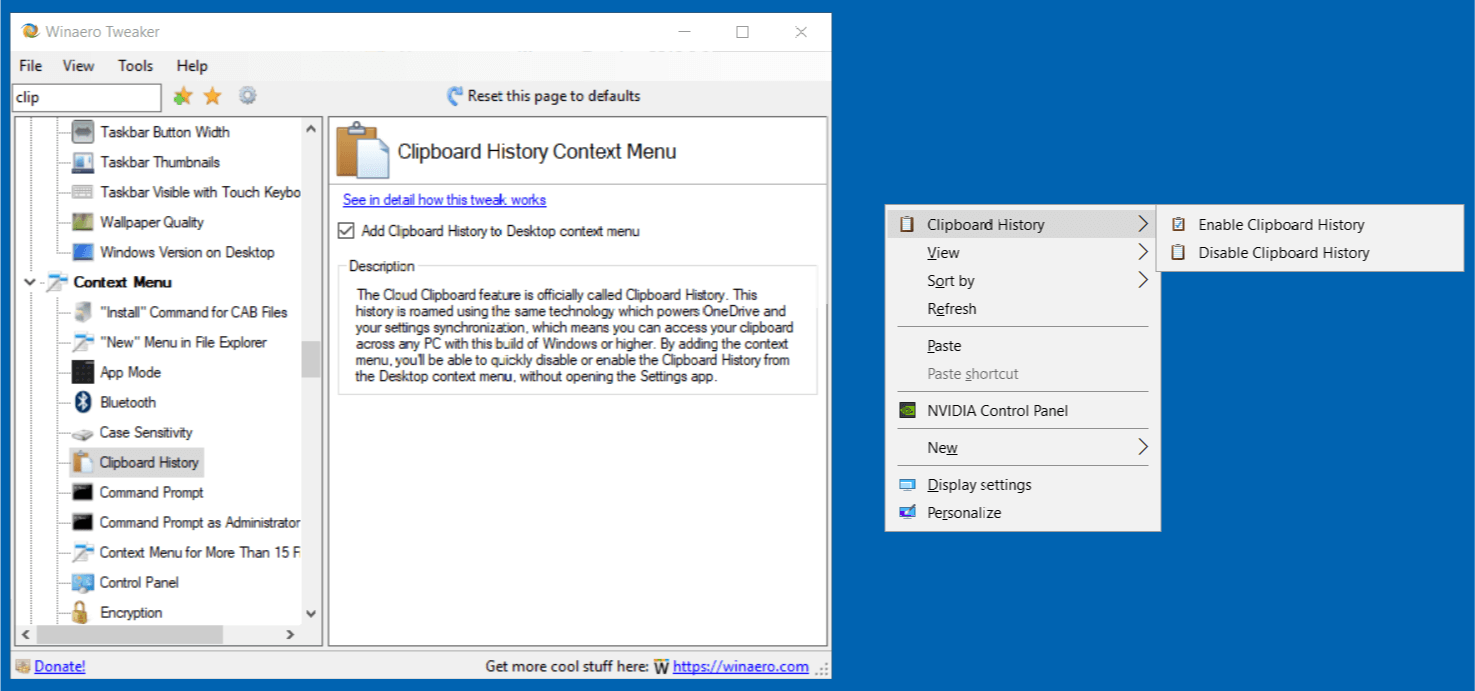Choose Display settings in context menu
1475x691 pixels.
1022,485
